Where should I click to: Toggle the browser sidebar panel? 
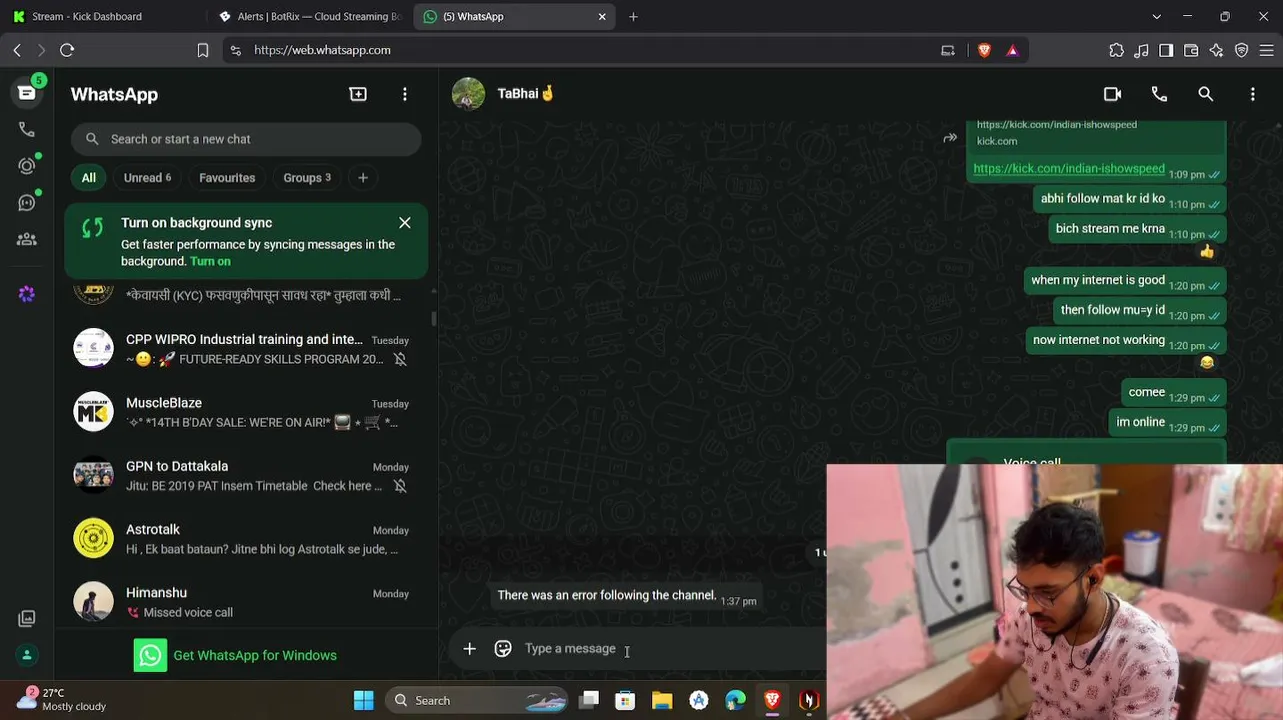click(1166, 50)
